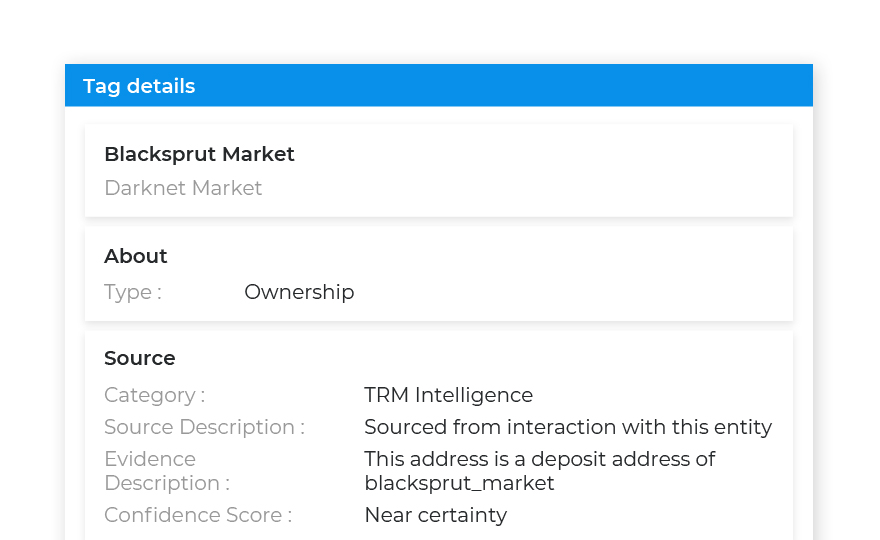This screenshot has width=880, height=540.
Task: Select the Blacksprut Market entity name
Action: tap(199, 154)
